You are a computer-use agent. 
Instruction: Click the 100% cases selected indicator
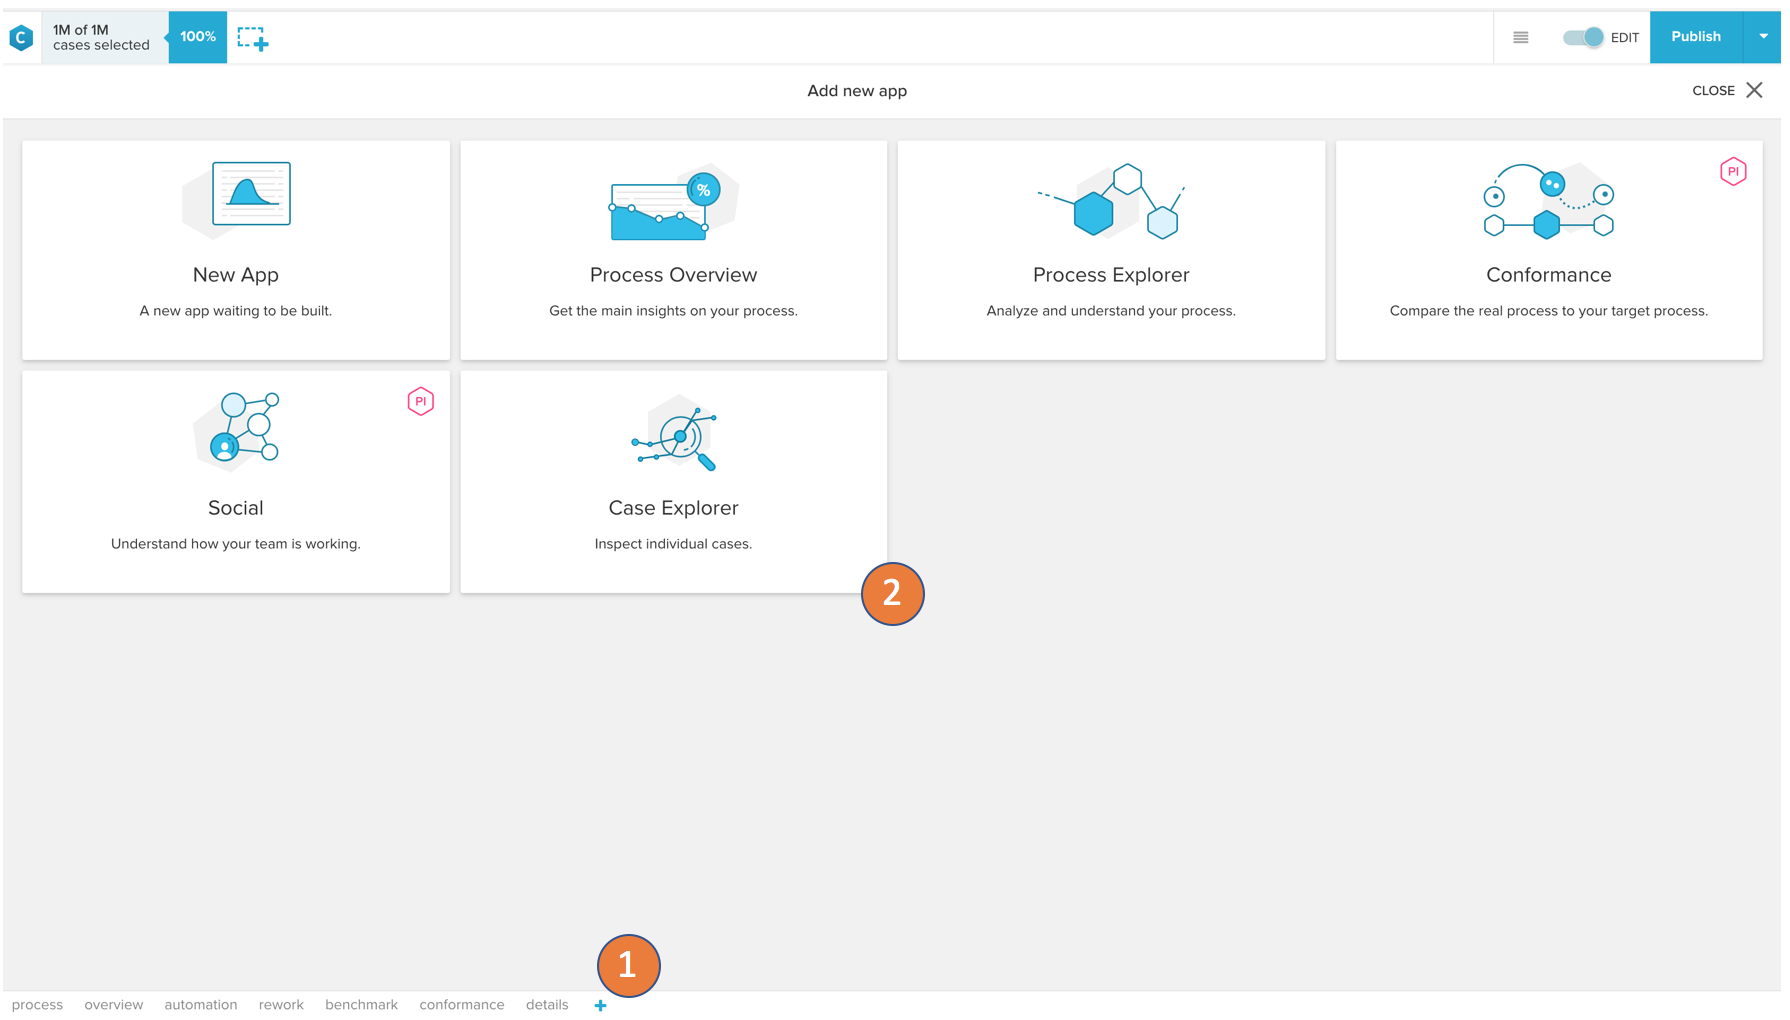tap(197, 37)
